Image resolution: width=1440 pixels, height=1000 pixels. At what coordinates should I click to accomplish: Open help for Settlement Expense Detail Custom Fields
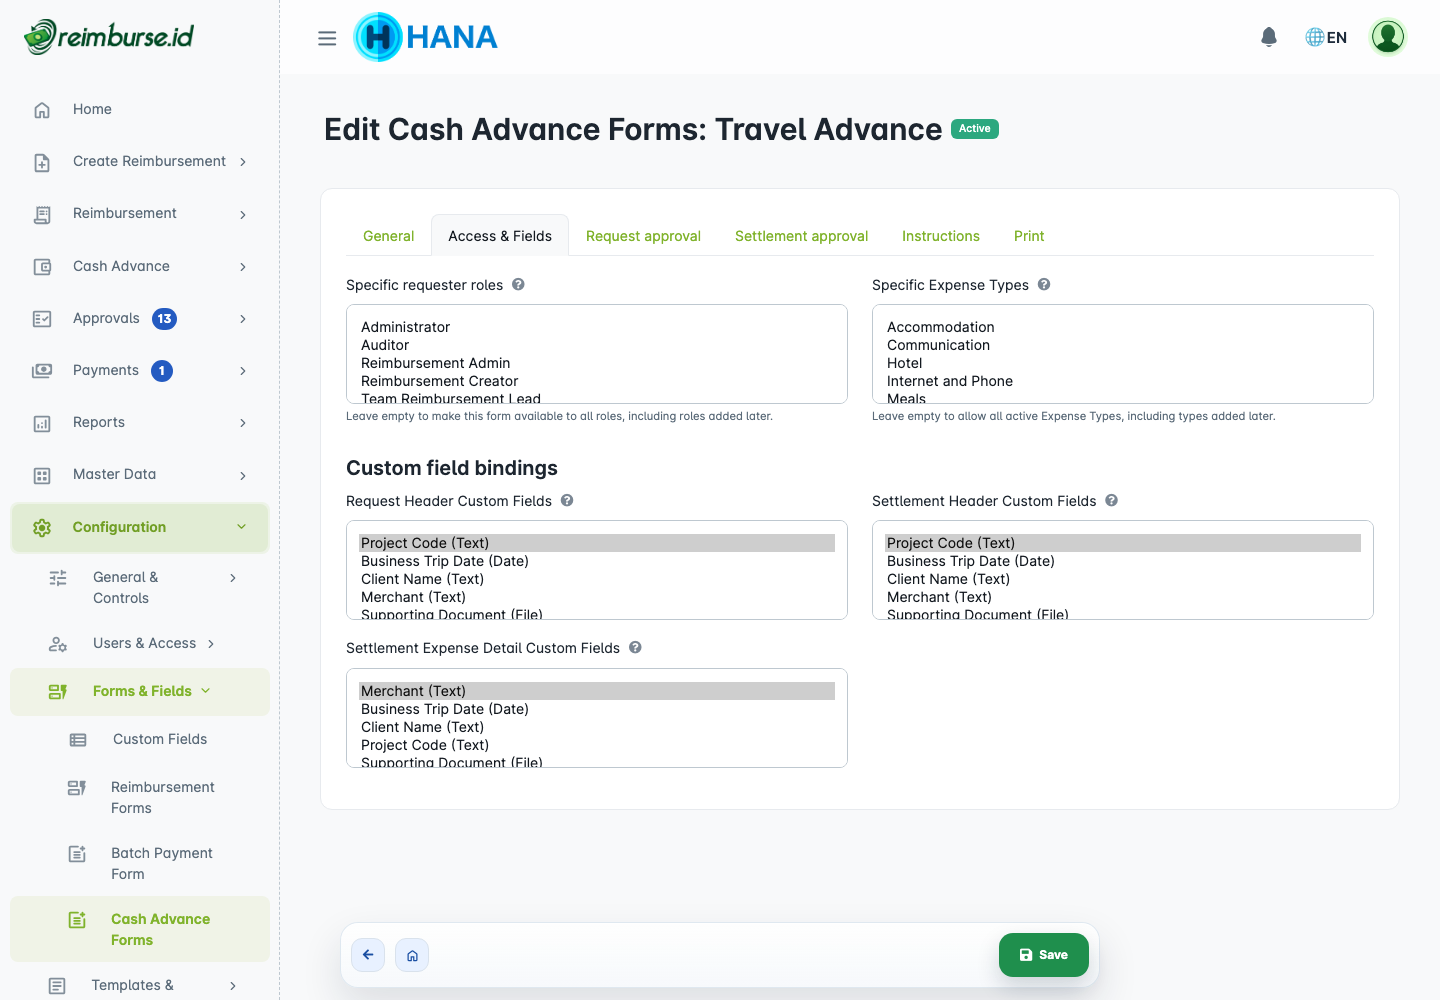coord(635,647)
